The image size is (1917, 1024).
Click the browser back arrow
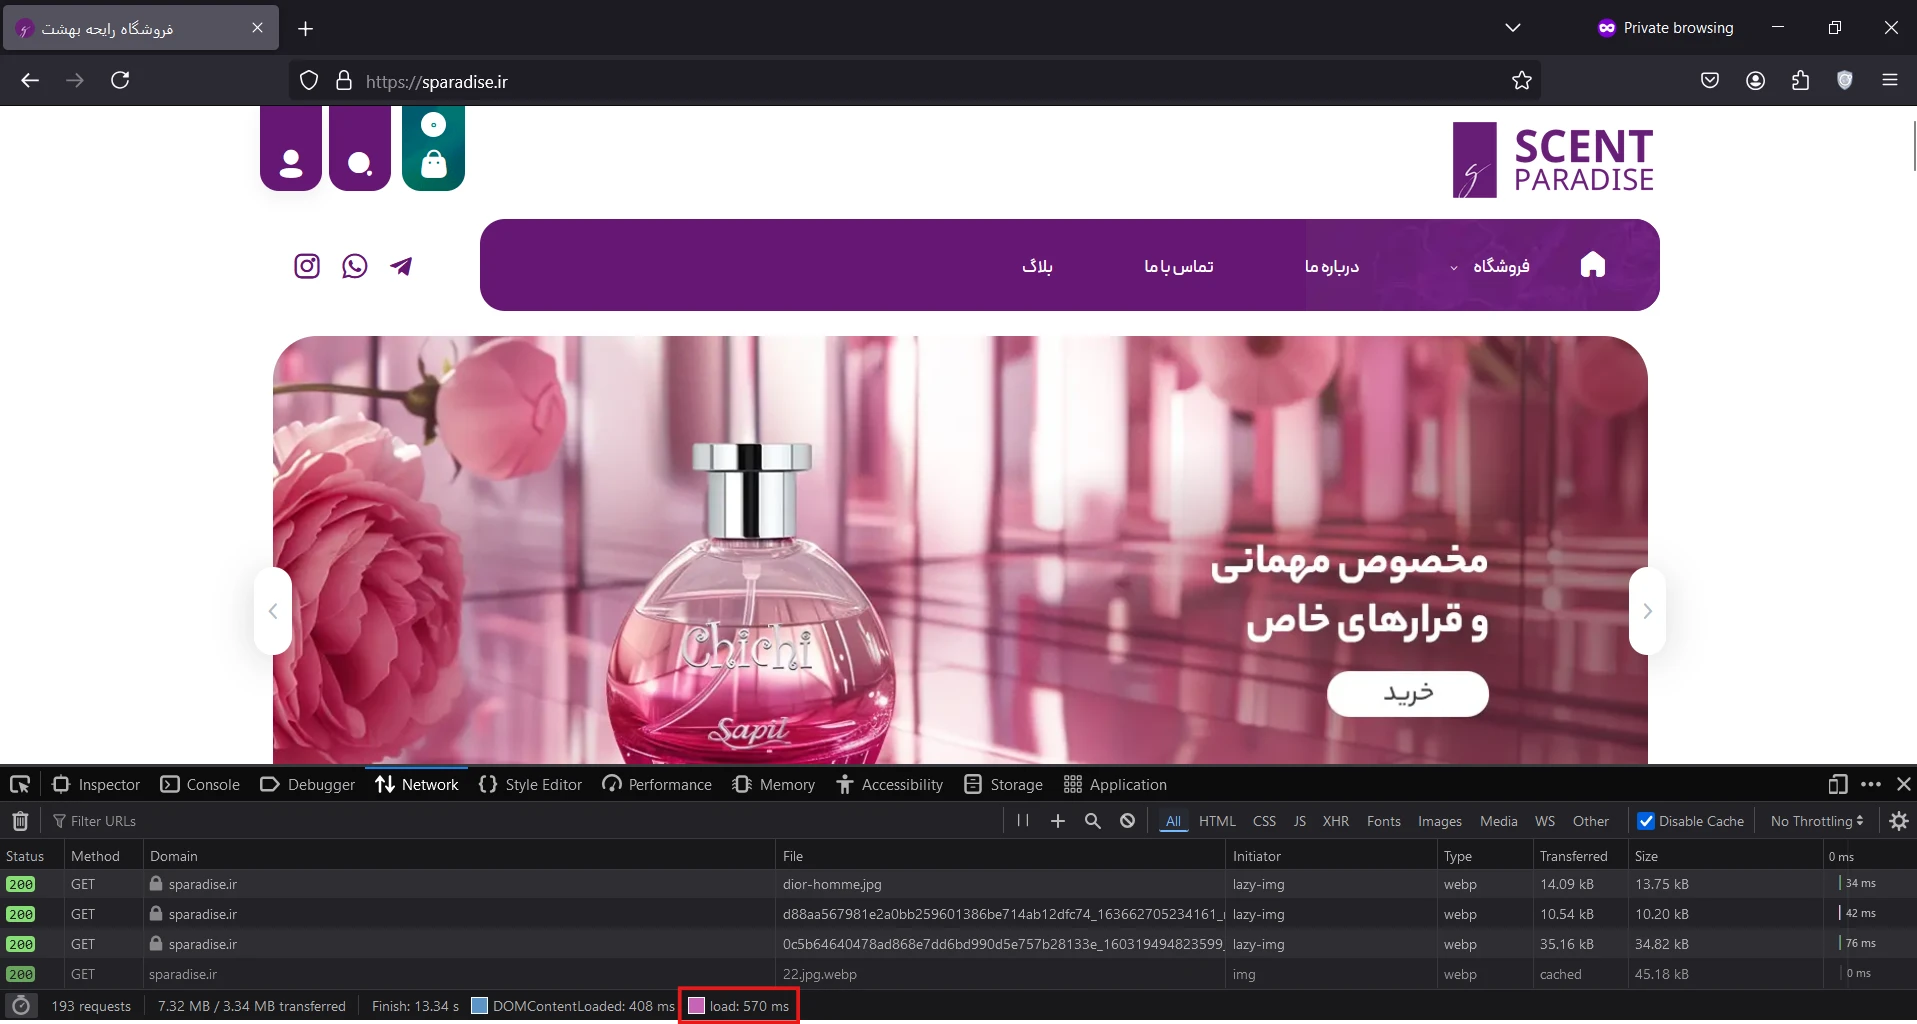click(x=30, y=80)
